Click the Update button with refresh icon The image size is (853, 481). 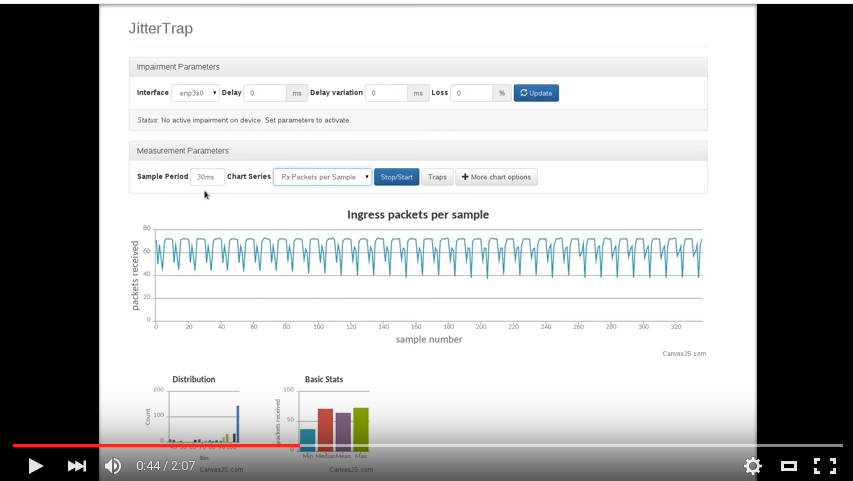[536, 93]
